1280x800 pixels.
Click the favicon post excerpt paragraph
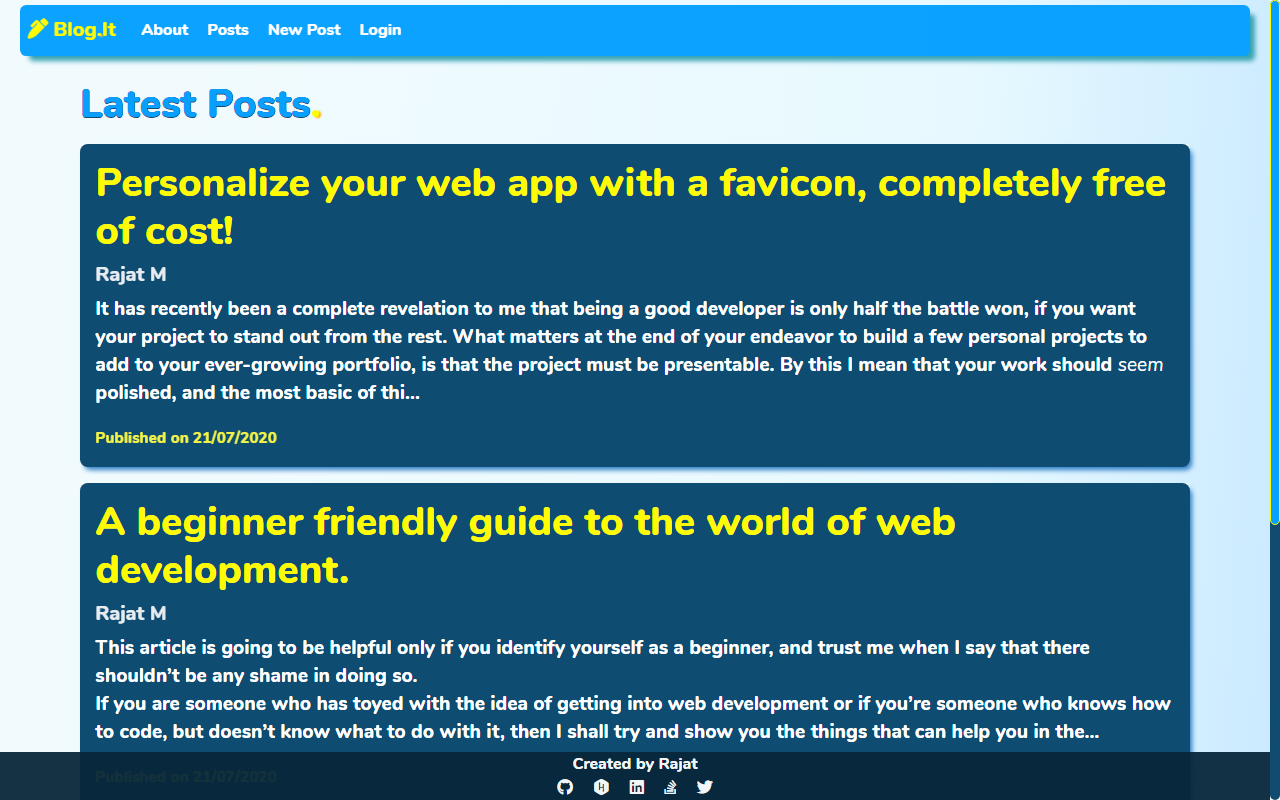point(630,351)
